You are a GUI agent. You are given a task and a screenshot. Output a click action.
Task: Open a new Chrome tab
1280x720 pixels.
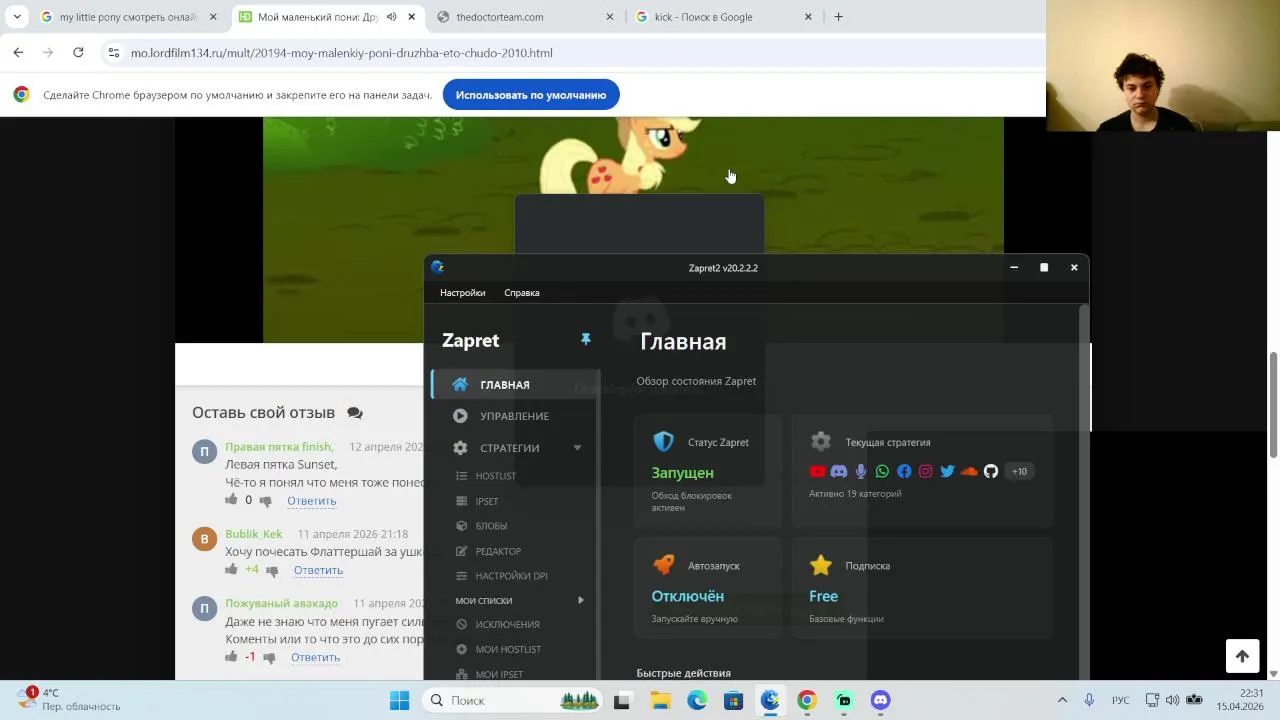click(838, 17)
